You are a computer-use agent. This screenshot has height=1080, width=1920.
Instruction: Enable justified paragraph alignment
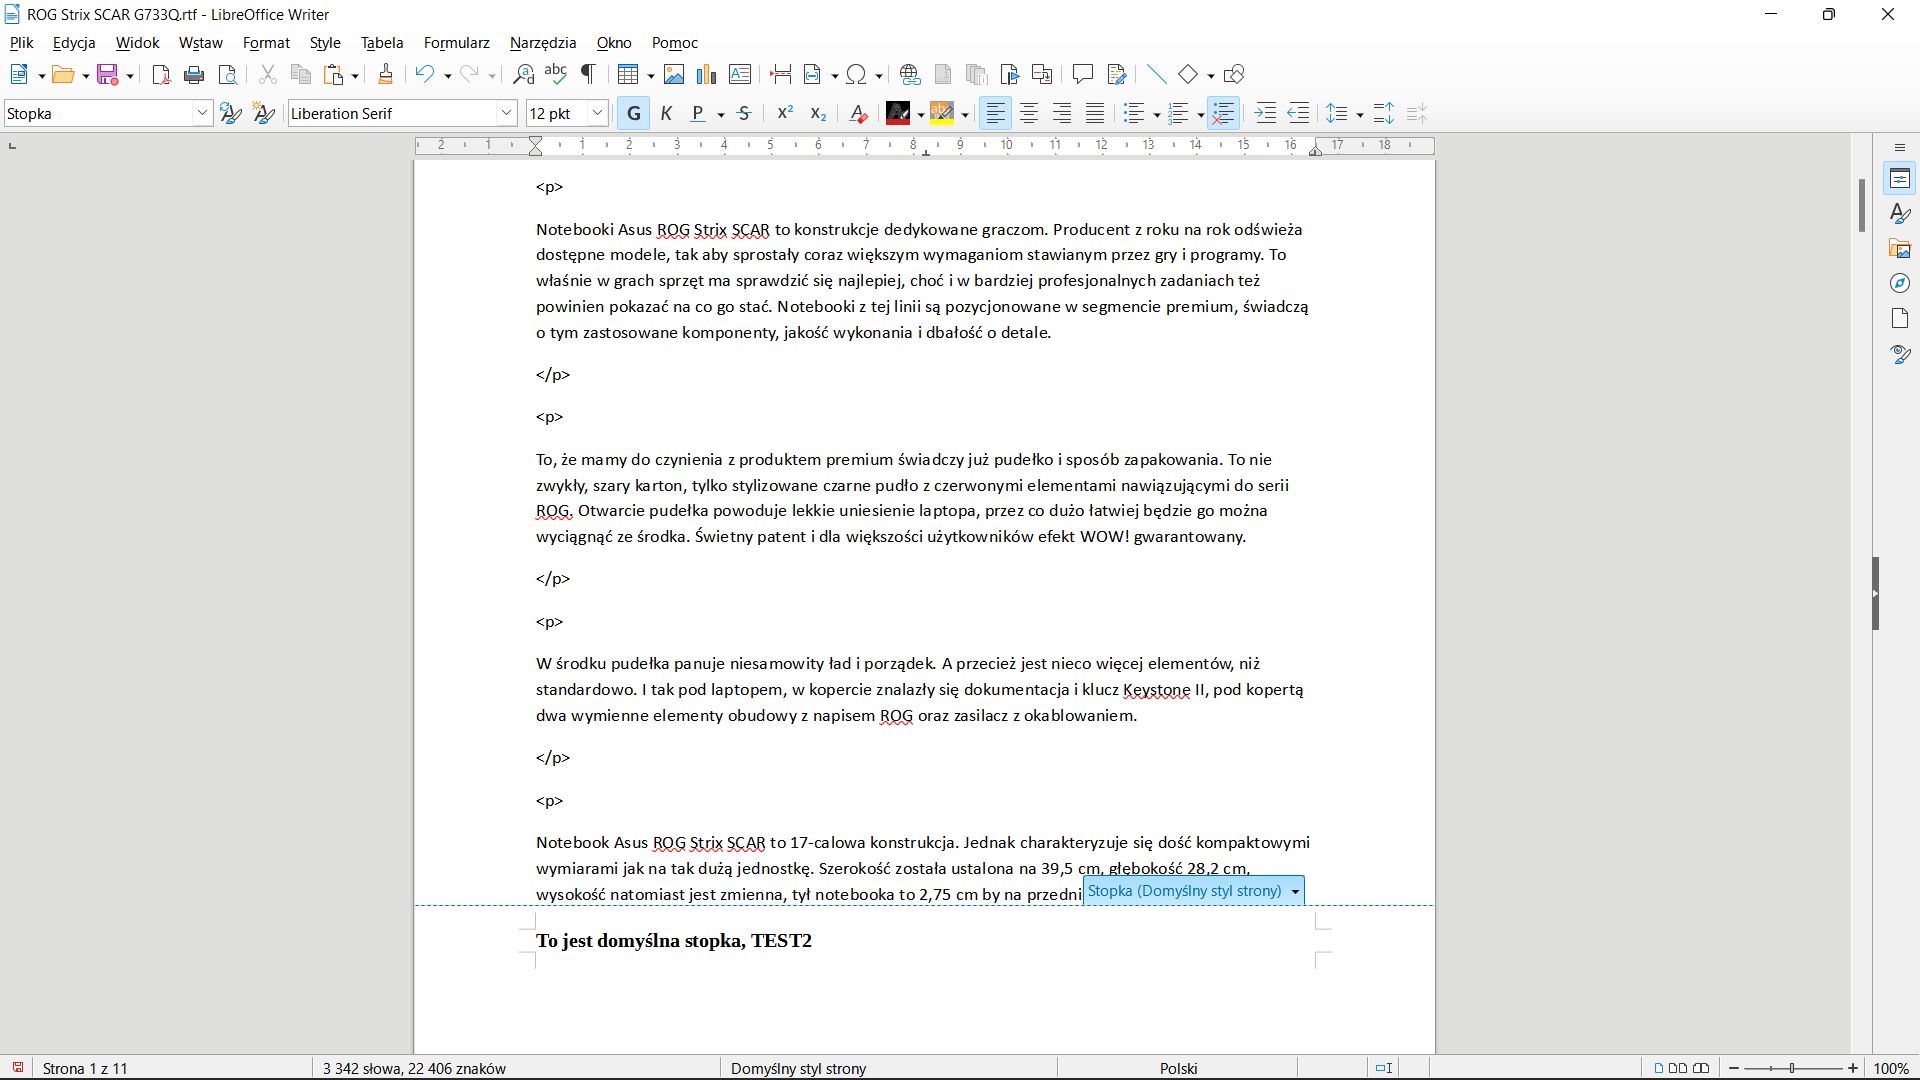click(x=1095, y=113)
